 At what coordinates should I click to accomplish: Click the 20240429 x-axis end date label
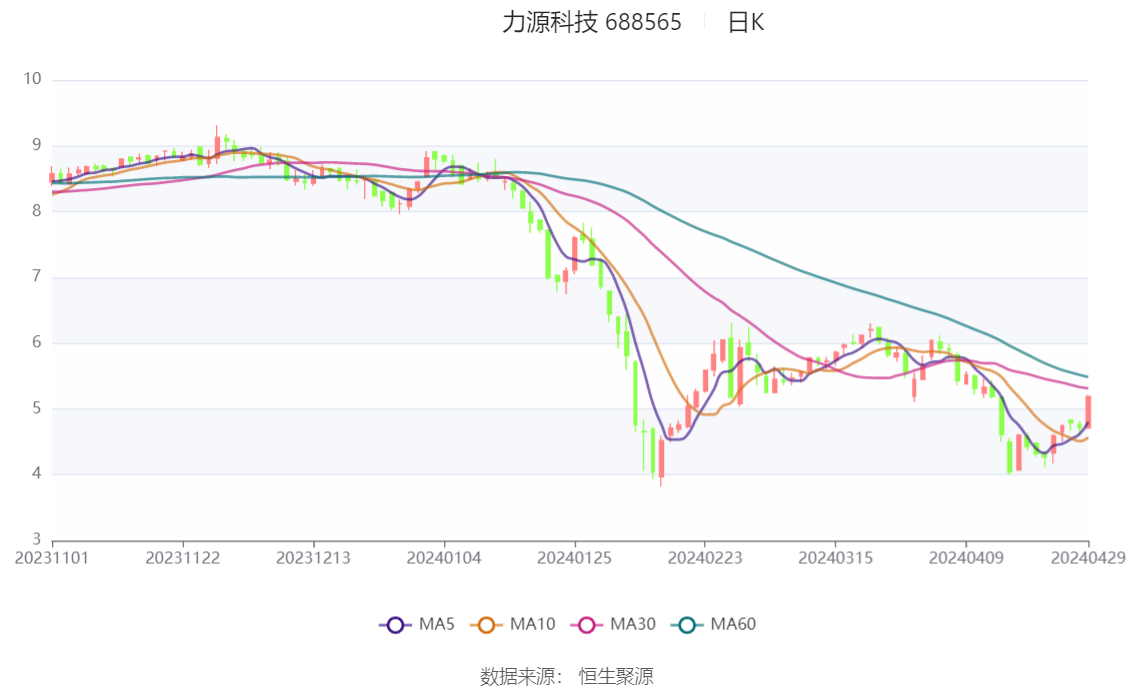tap(1088, 558)
